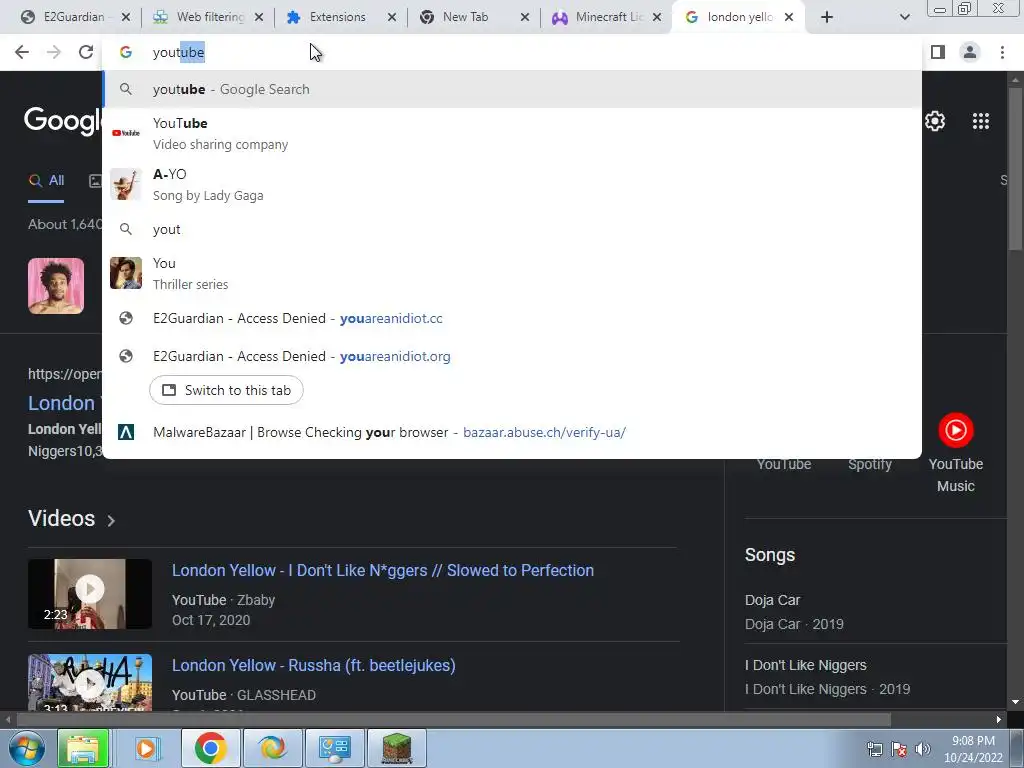Close the Minecraft tab
Image resolution: width=1024 pixels, height=768 pixels.
point(658,17)
